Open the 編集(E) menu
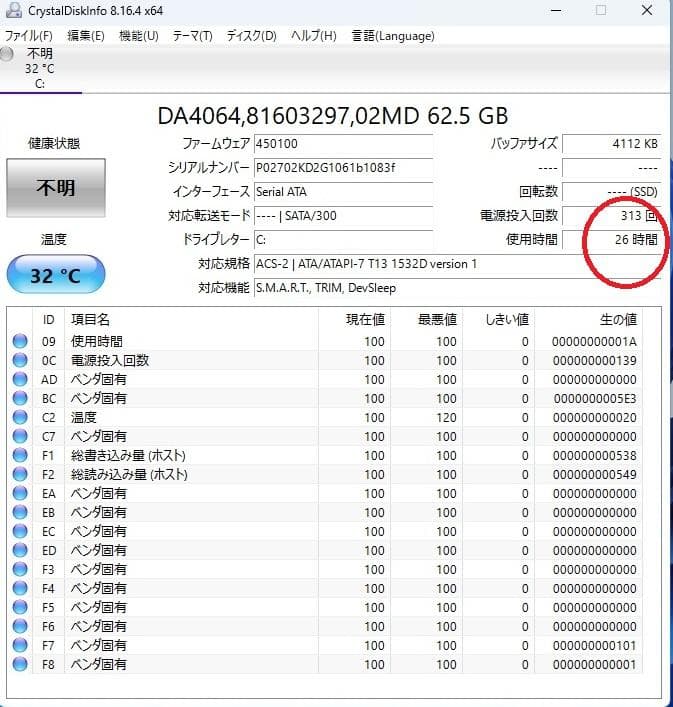673x707 pixels. (x=86, y=36)
